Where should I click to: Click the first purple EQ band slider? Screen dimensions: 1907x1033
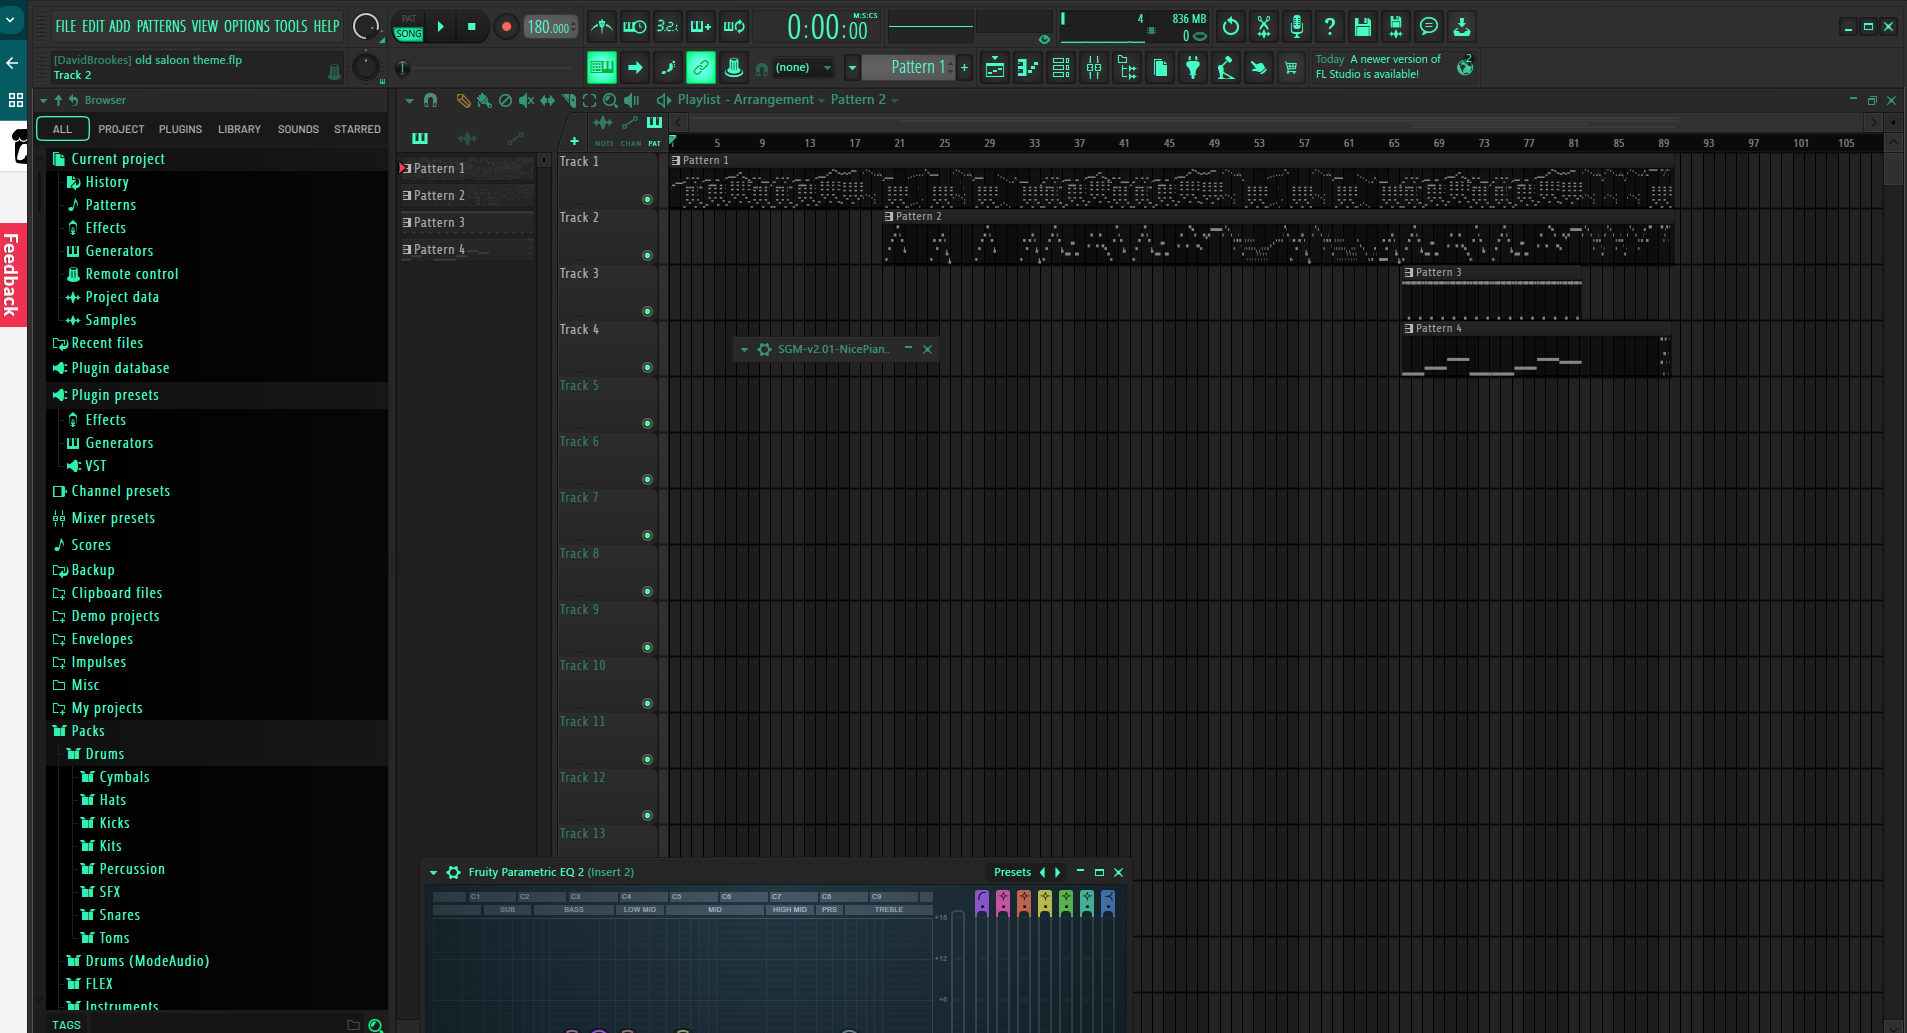(982, 960)
